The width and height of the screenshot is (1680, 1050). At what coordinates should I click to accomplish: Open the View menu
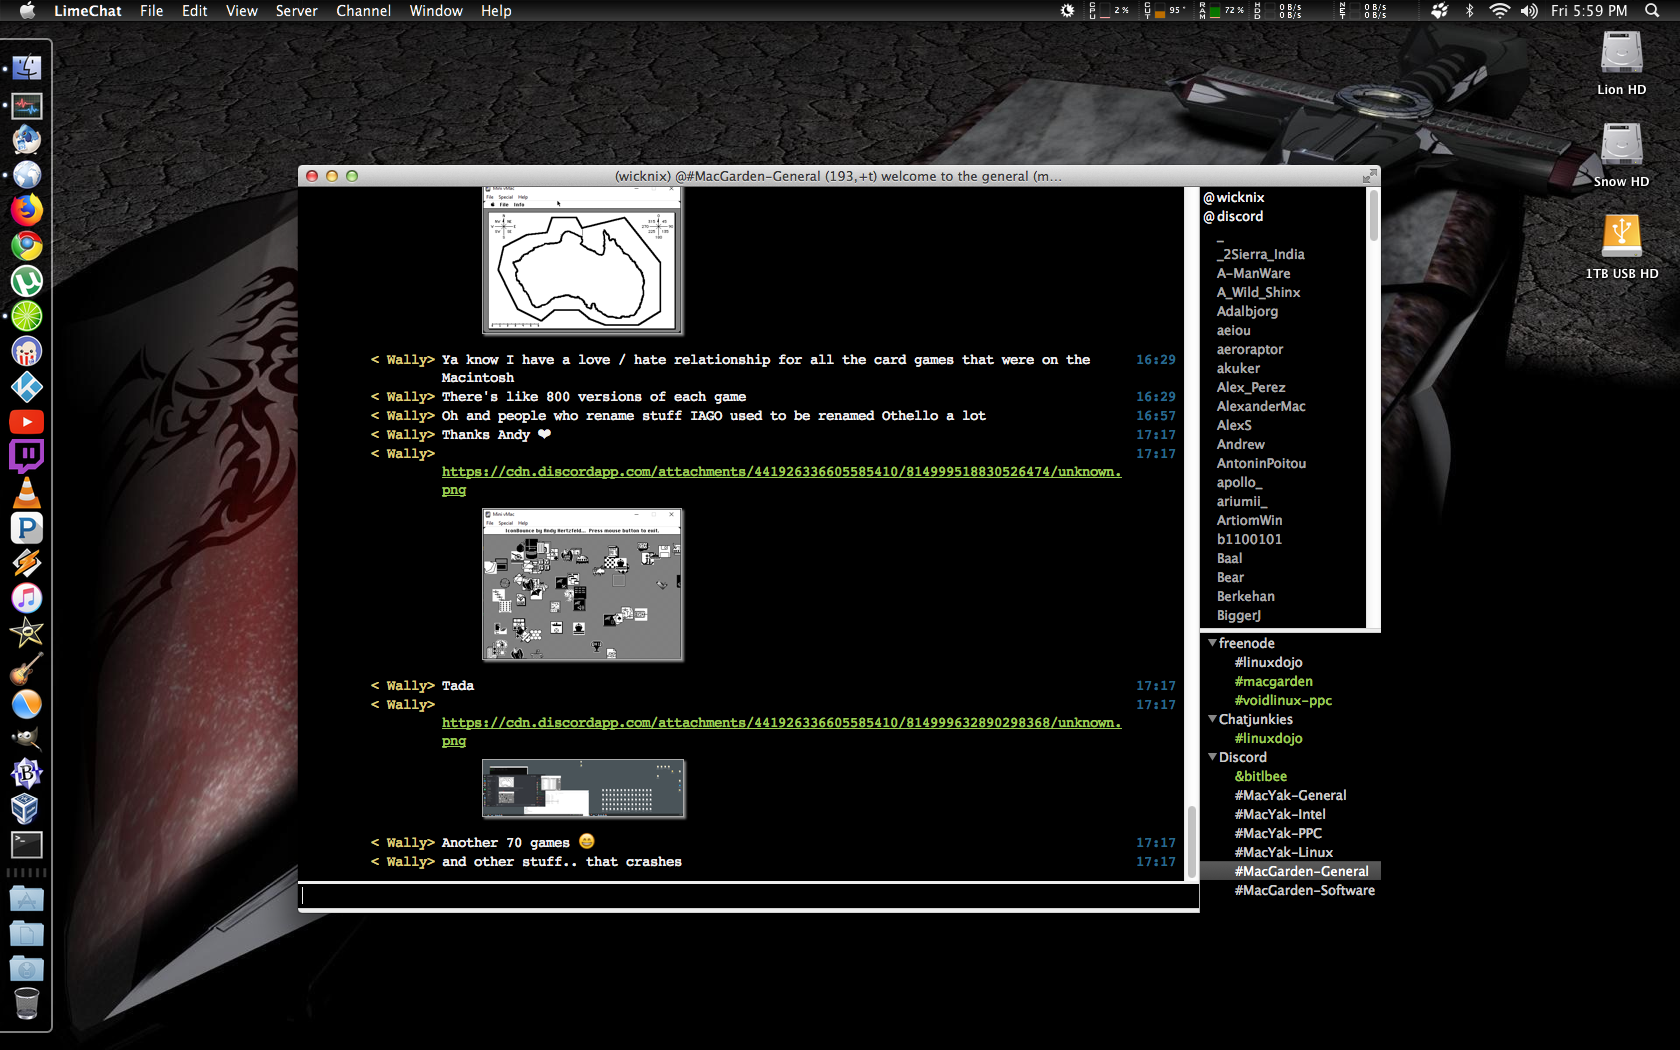pyautogui.click(x=241, y=11)
